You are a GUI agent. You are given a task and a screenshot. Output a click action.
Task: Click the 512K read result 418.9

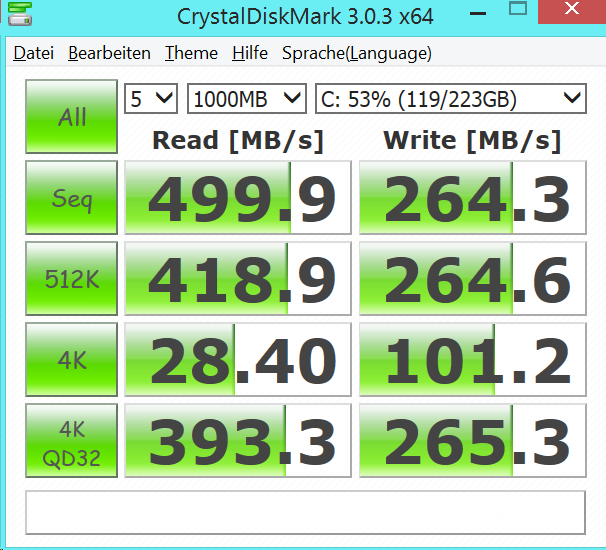[x=238, y=278]
